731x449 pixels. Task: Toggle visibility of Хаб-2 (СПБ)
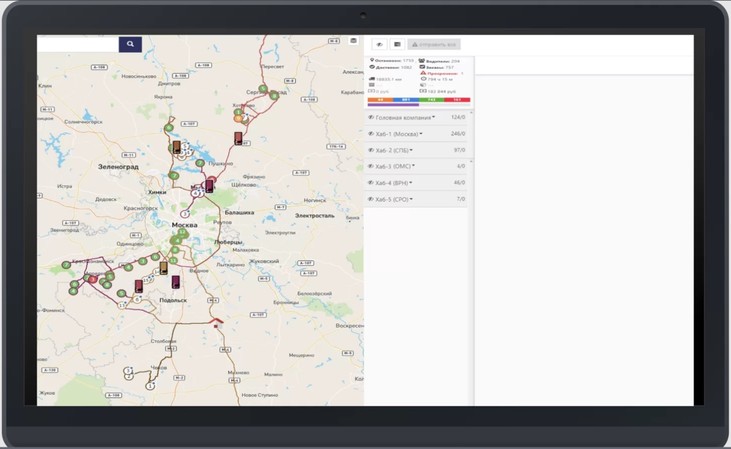pyautogui.click(x=371, y=150)
